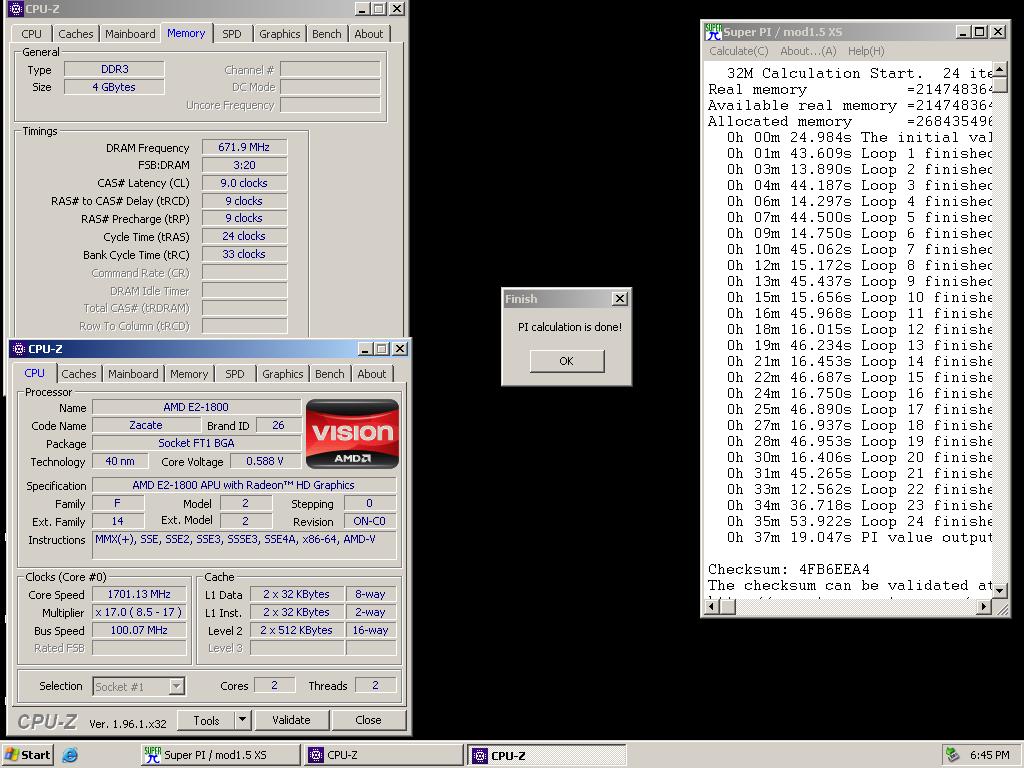Click the CAS# Latency value 9.0 clocks

pyautogui.click(x=244, y=184)
